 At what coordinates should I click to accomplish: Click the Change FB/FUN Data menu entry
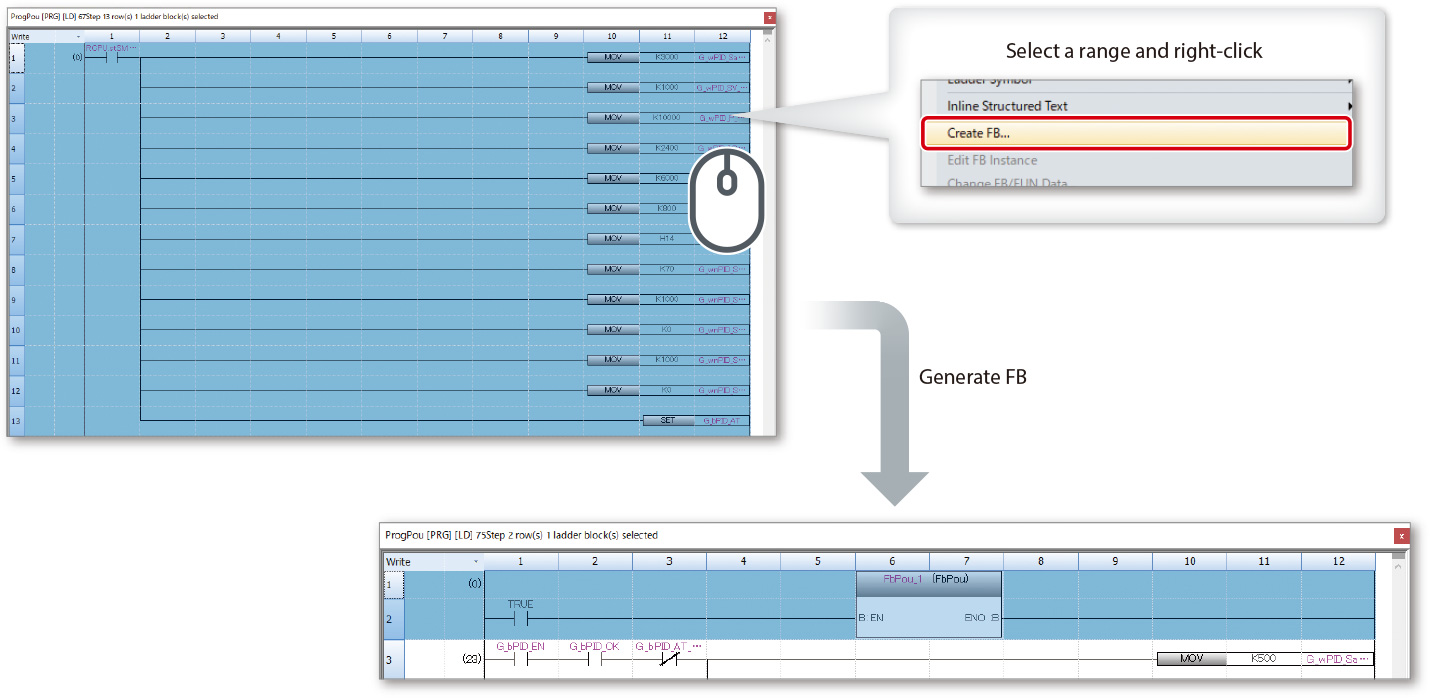pos(1010,183)
